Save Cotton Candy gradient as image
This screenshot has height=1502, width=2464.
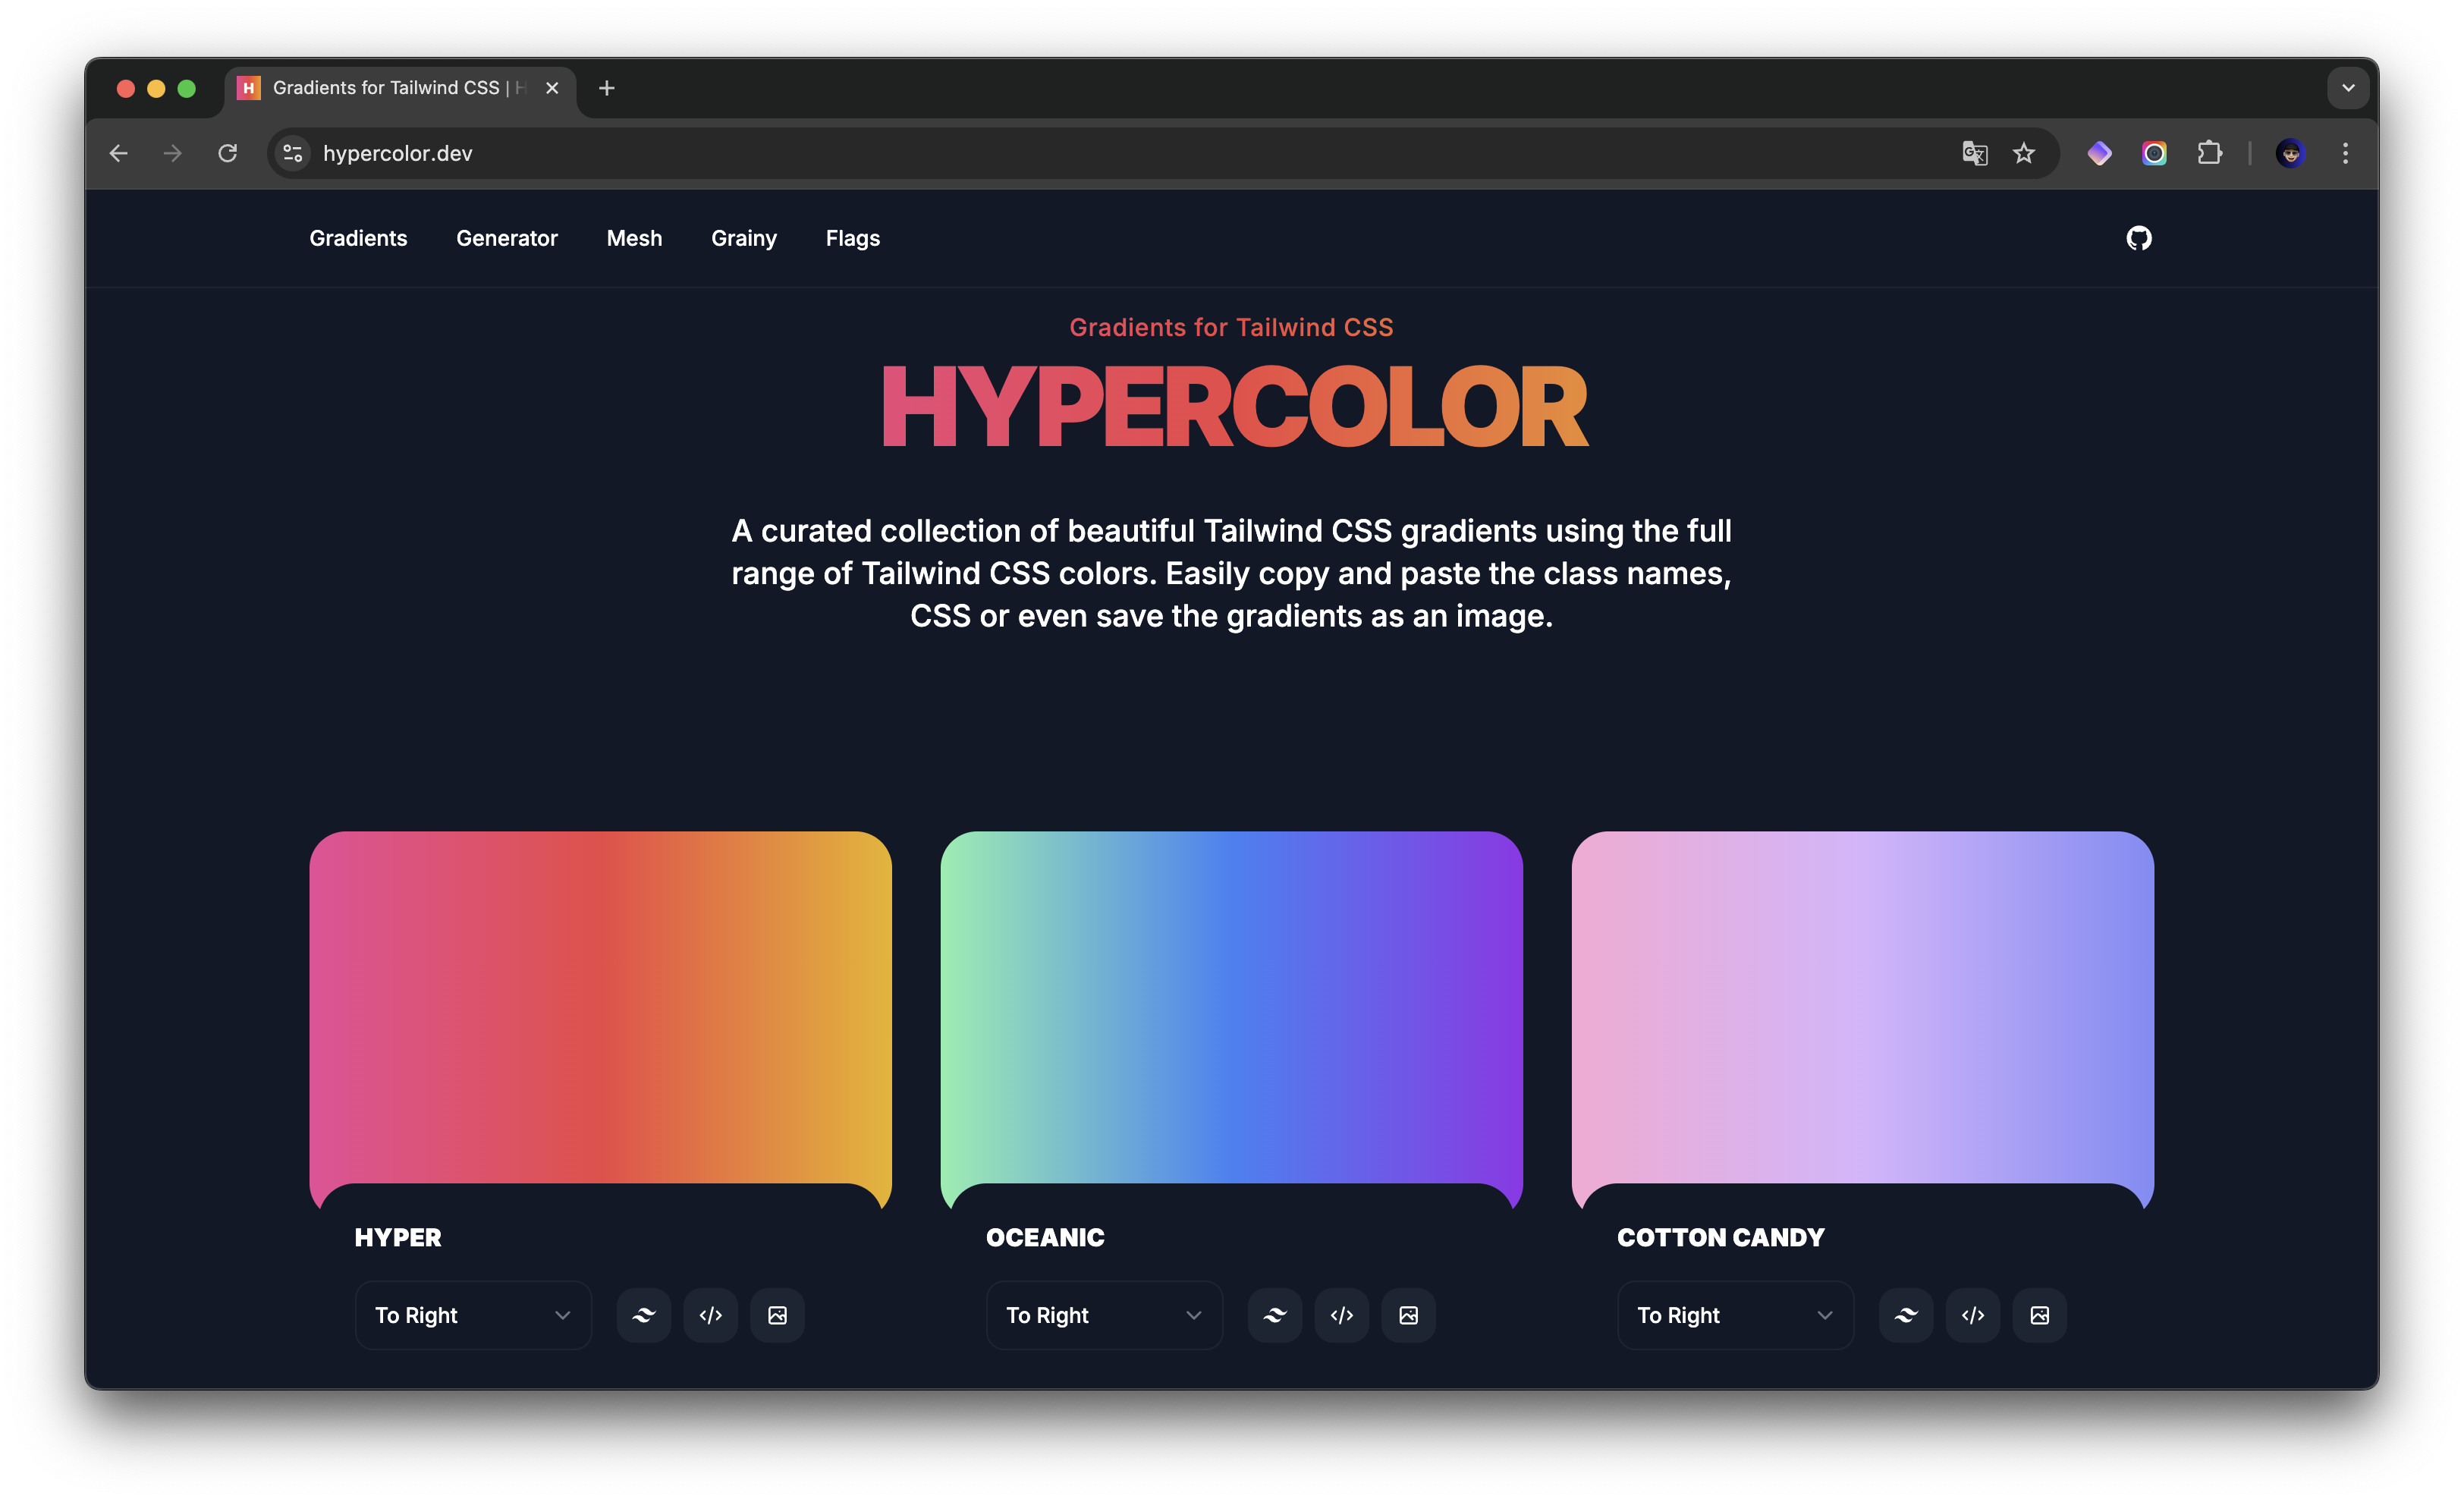[2039, 1315]
